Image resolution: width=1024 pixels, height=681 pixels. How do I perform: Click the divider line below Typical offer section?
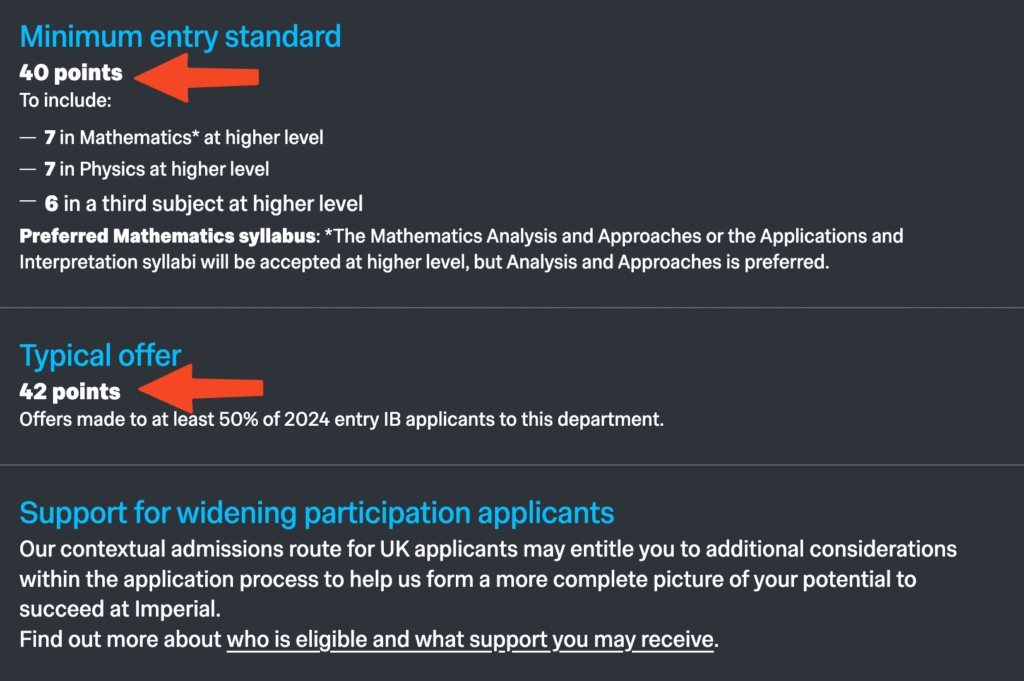[x=512, y=465]
